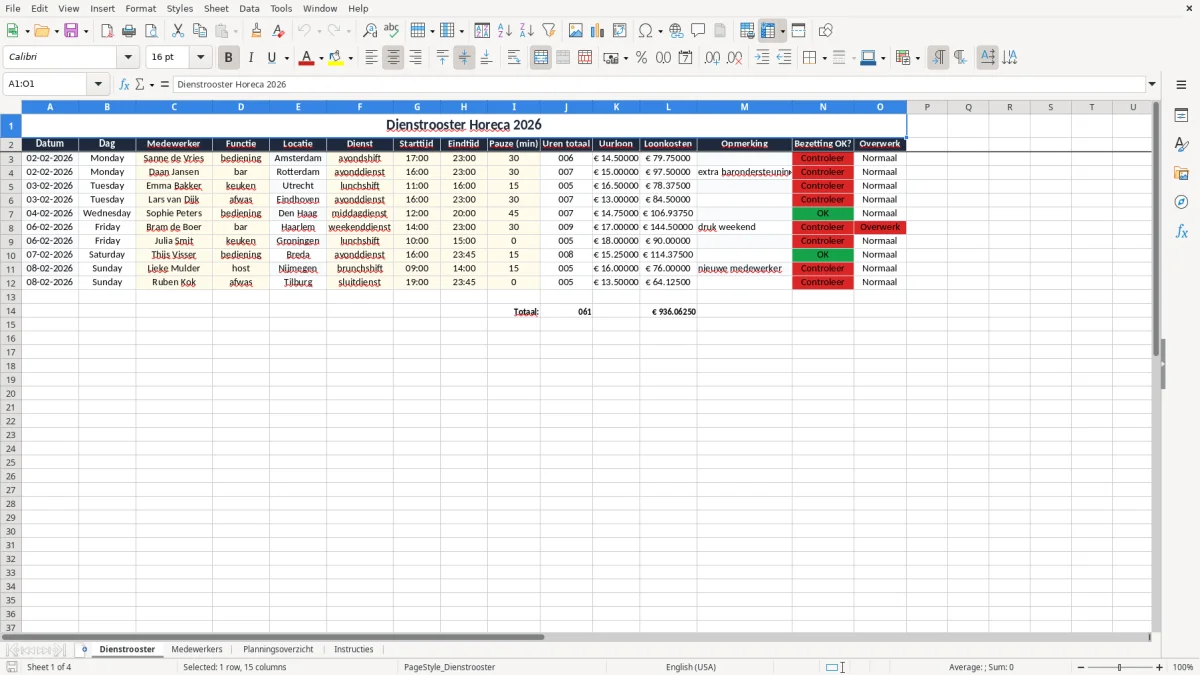Click the zoom slider in status bar
Viewport: 1200px width, 675px height.
pyautogui.click(x=1120, y=667)
